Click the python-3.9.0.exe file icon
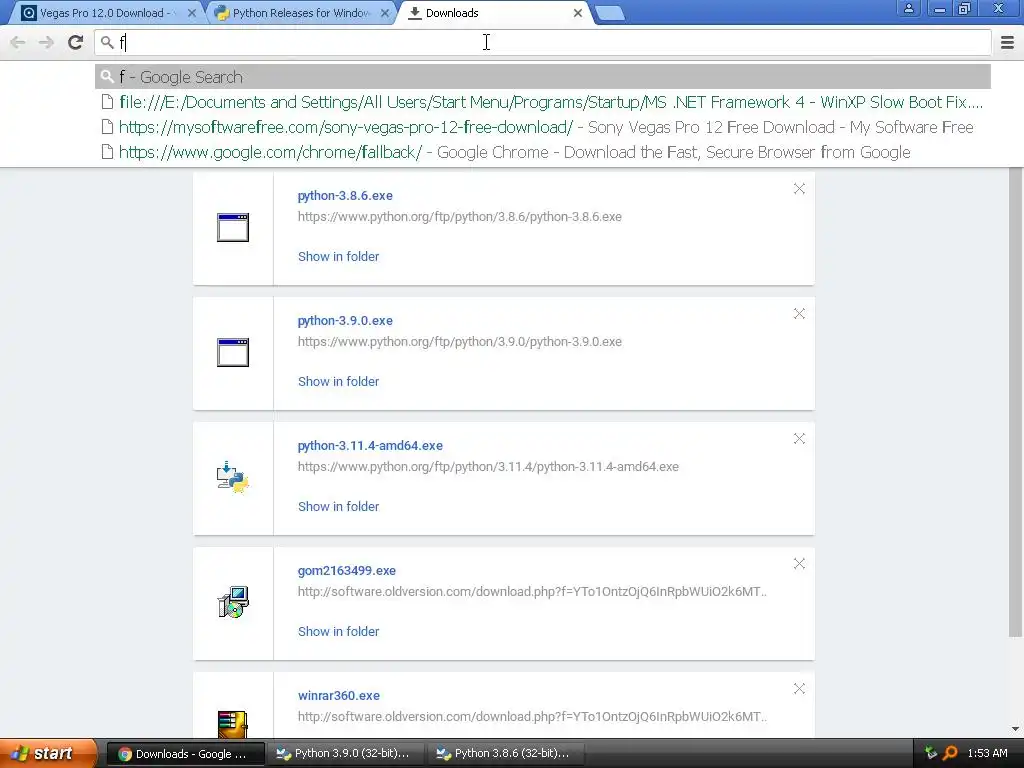Viewport: 1024px width, 768px height. (233, 353)
